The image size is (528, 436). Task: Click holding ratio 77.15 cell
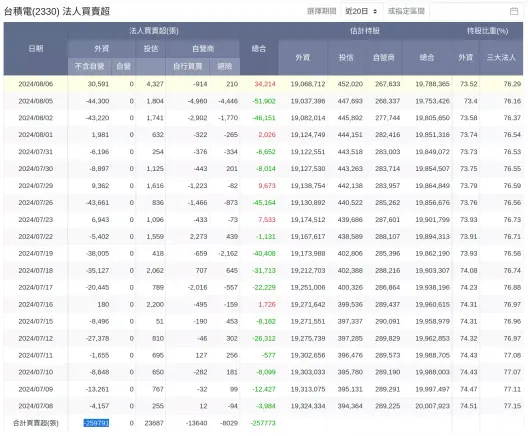512,406
